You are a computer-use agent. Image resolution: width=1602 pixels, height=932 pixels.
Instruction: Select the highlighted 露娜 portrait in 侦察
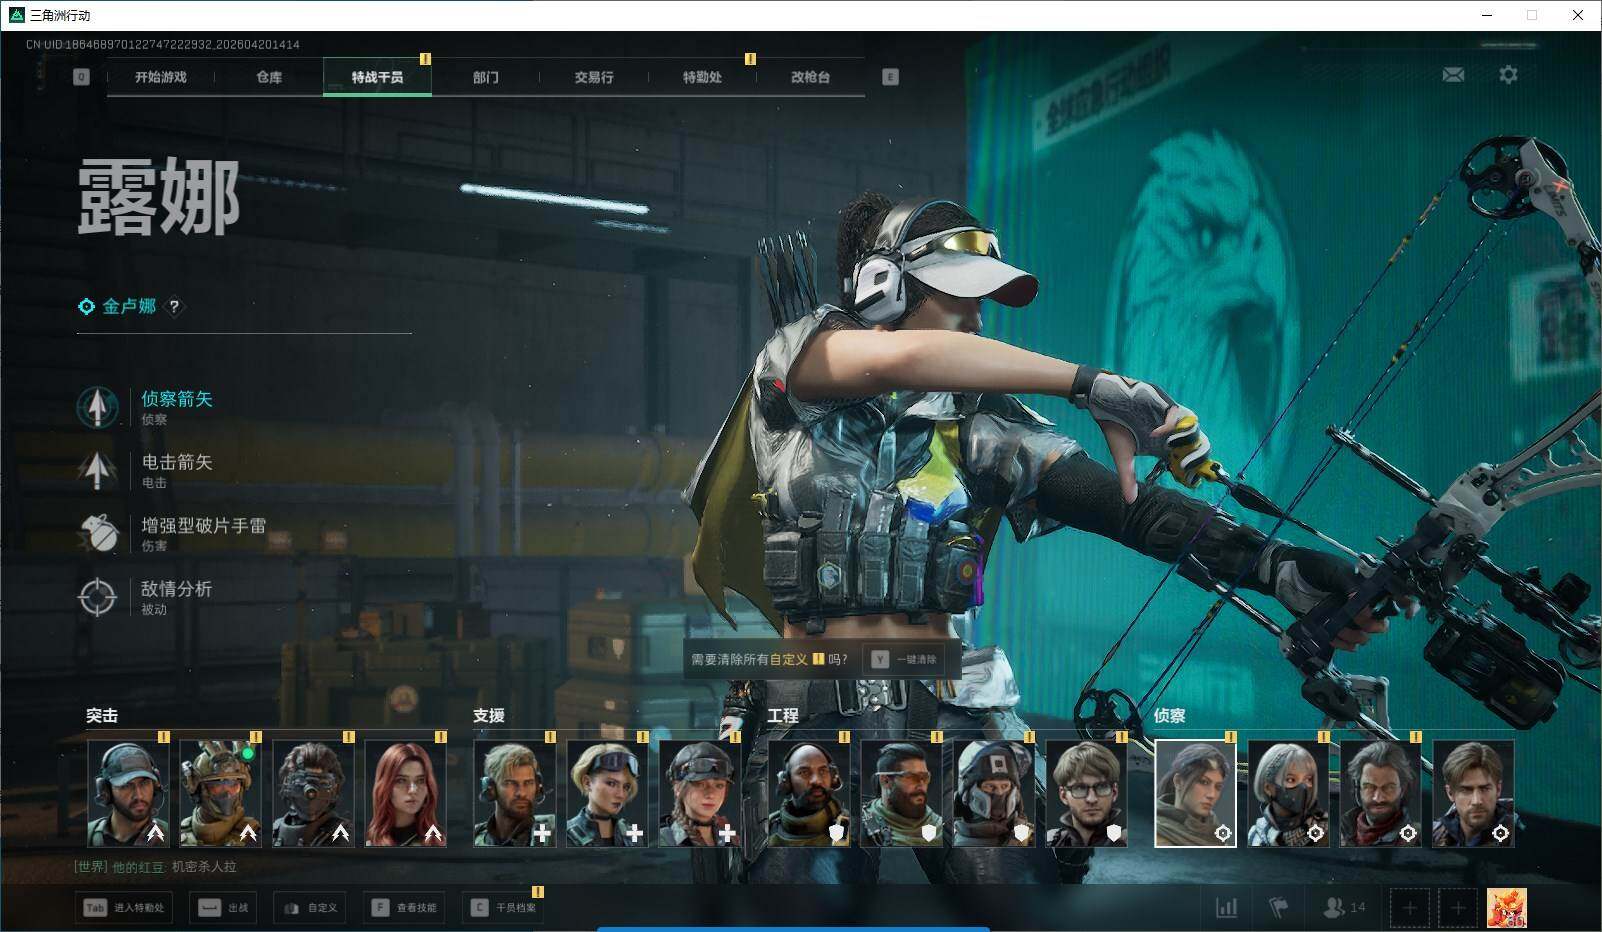tap(1196, 793)
